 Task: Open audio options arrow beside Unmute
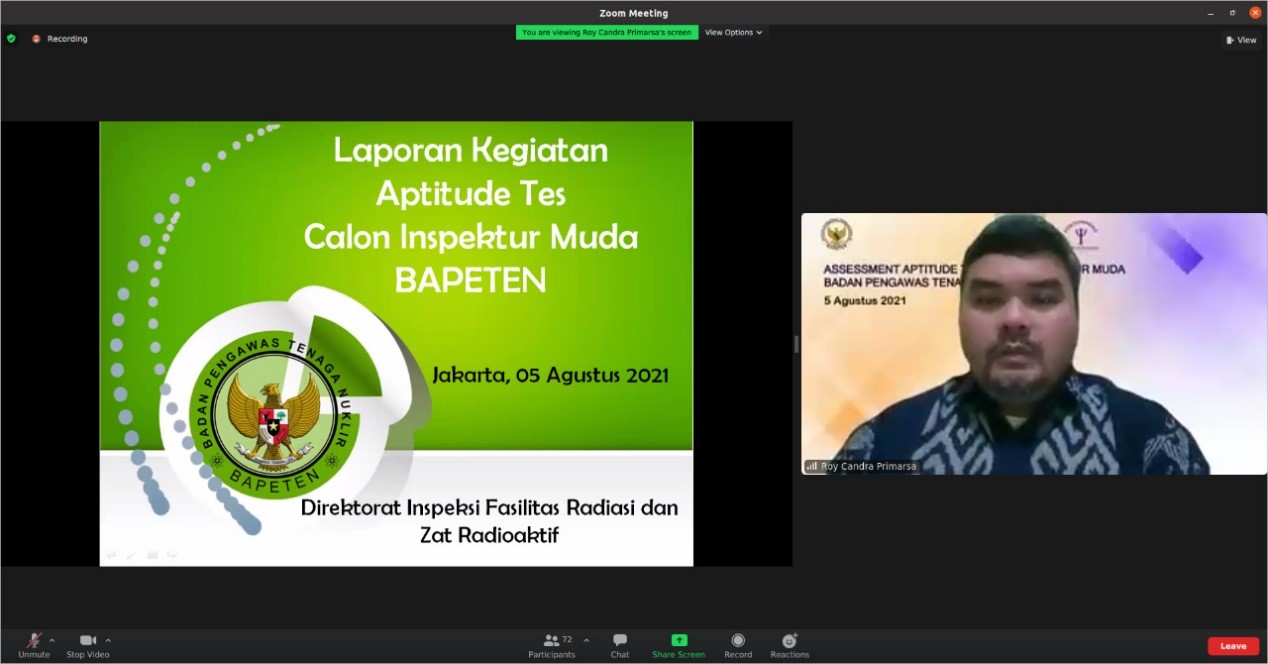(x=52, y=640)
